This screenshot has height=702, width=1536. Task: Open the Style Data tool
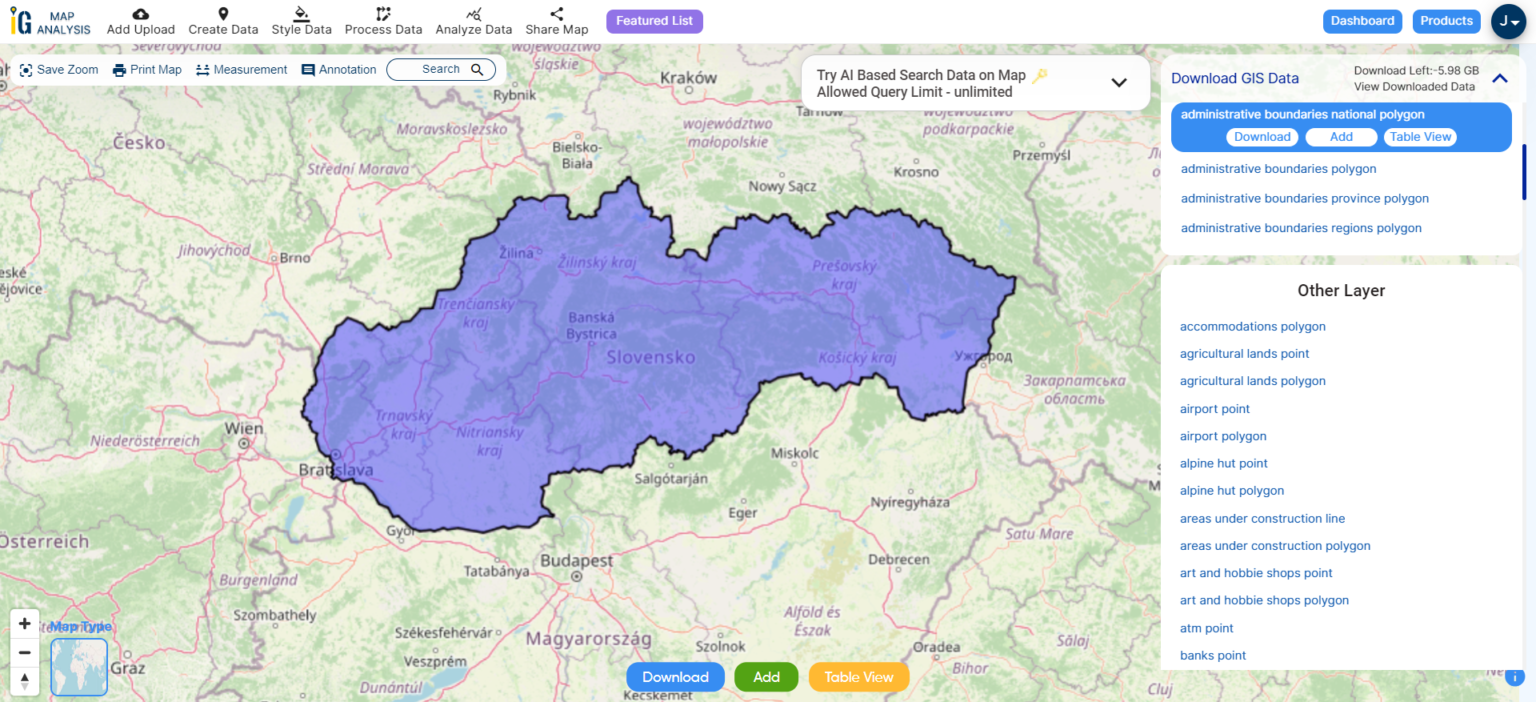(x=301, y=22)
